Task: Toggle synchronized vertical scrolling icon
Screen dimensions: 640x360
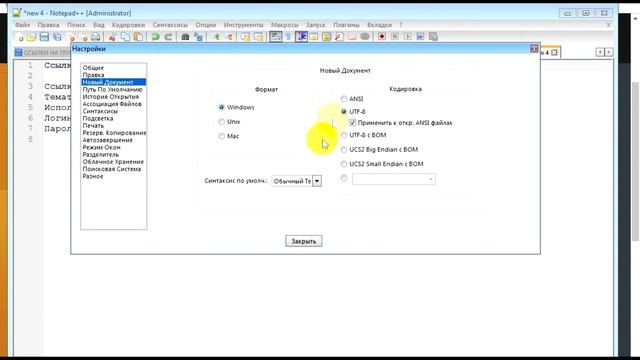Action: click(245, 37)
